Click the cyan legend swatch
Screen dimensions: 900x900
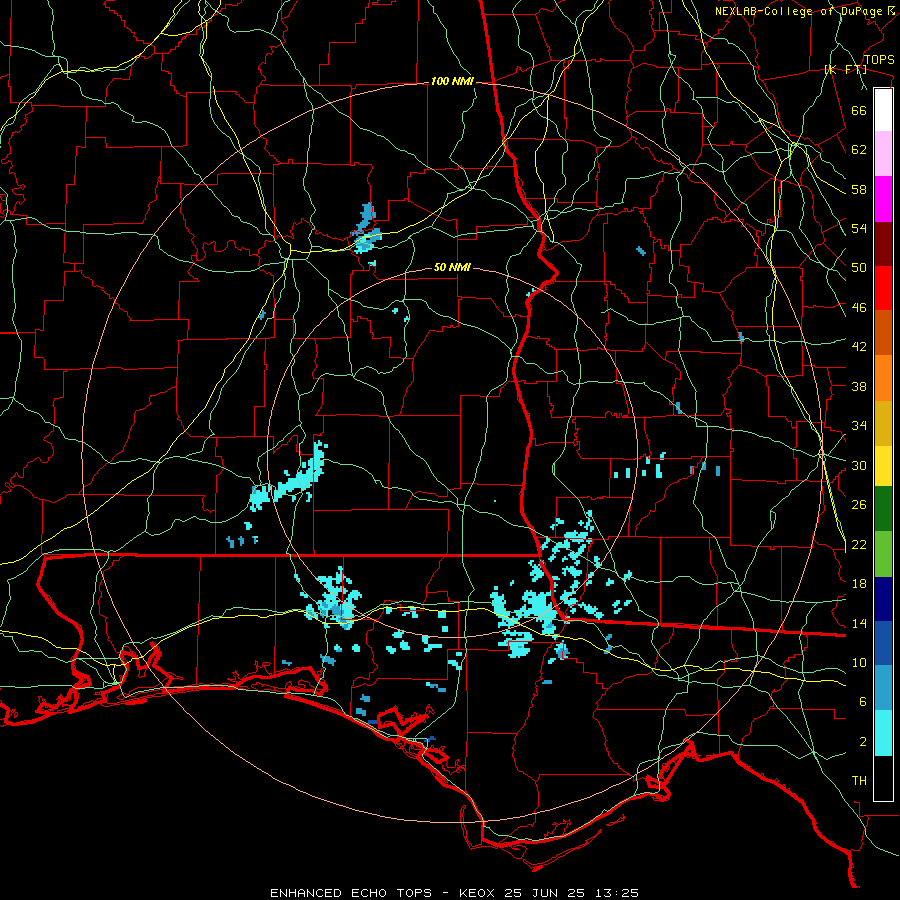[x=883, y=733]
